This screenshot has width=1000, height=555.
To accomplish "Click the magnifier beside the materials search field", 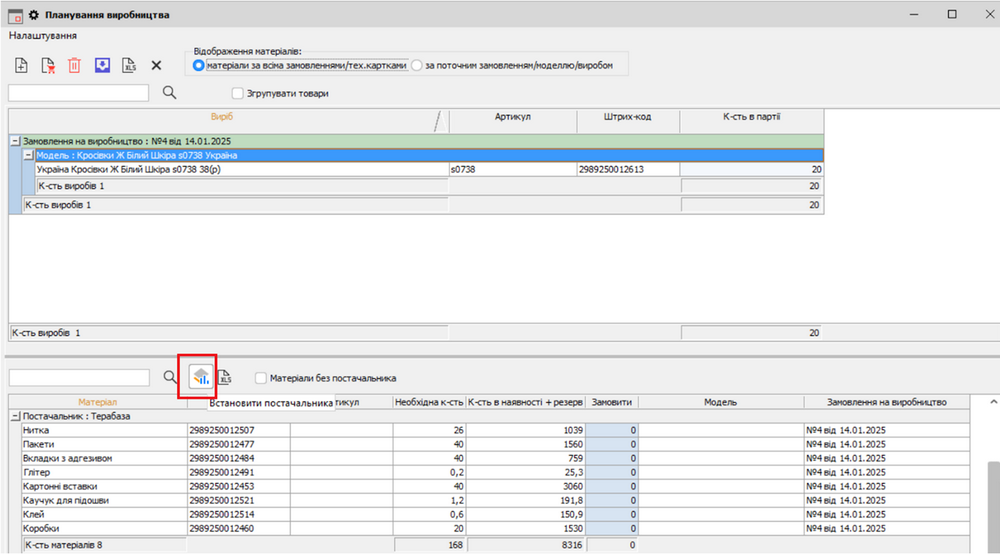I will coord(170,377).
